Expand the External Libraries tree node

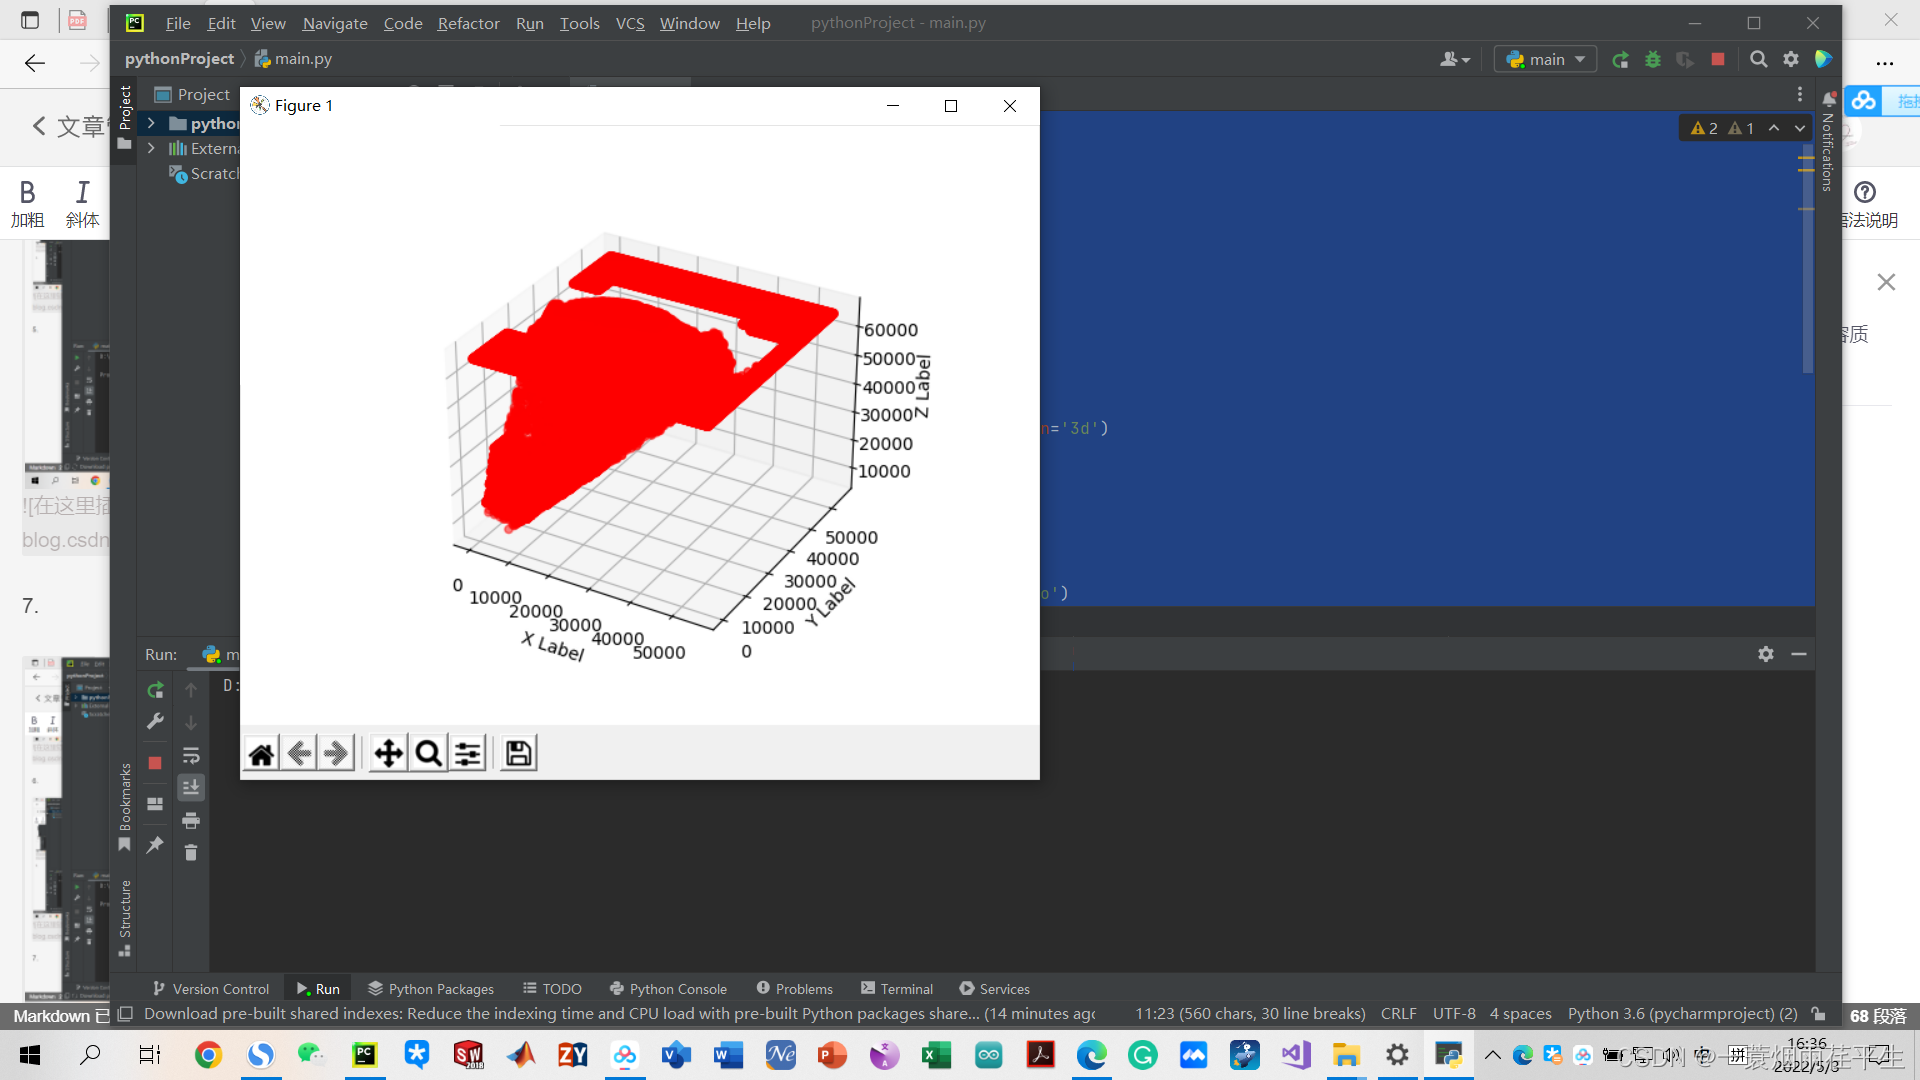[151, 148]
